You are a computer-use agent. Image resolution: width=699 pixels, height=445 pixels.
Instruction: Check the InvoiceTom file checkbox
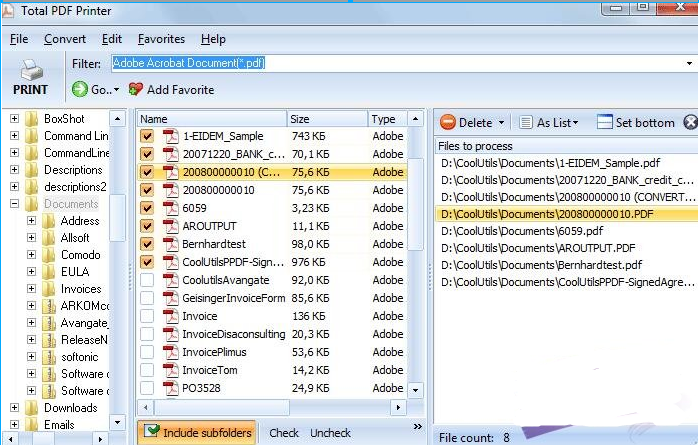(x=147, y=370)
